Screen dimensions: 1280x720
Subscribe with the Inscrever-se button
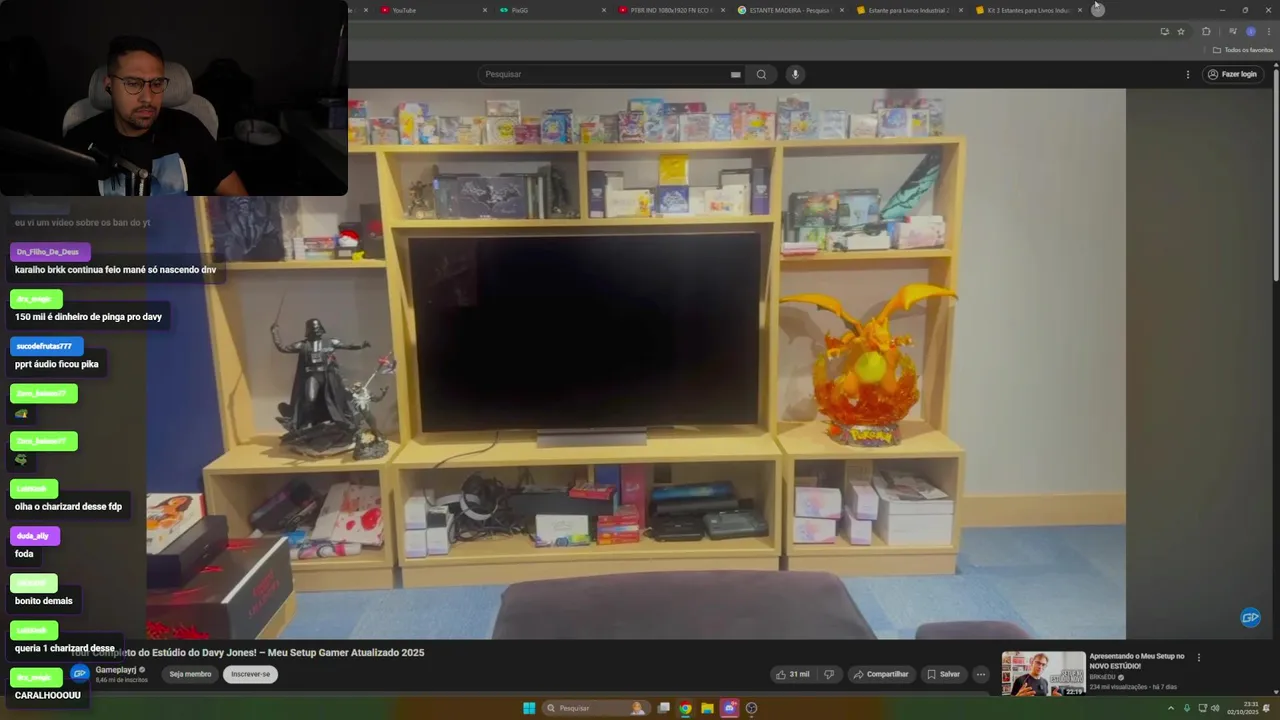pos(250,674)
